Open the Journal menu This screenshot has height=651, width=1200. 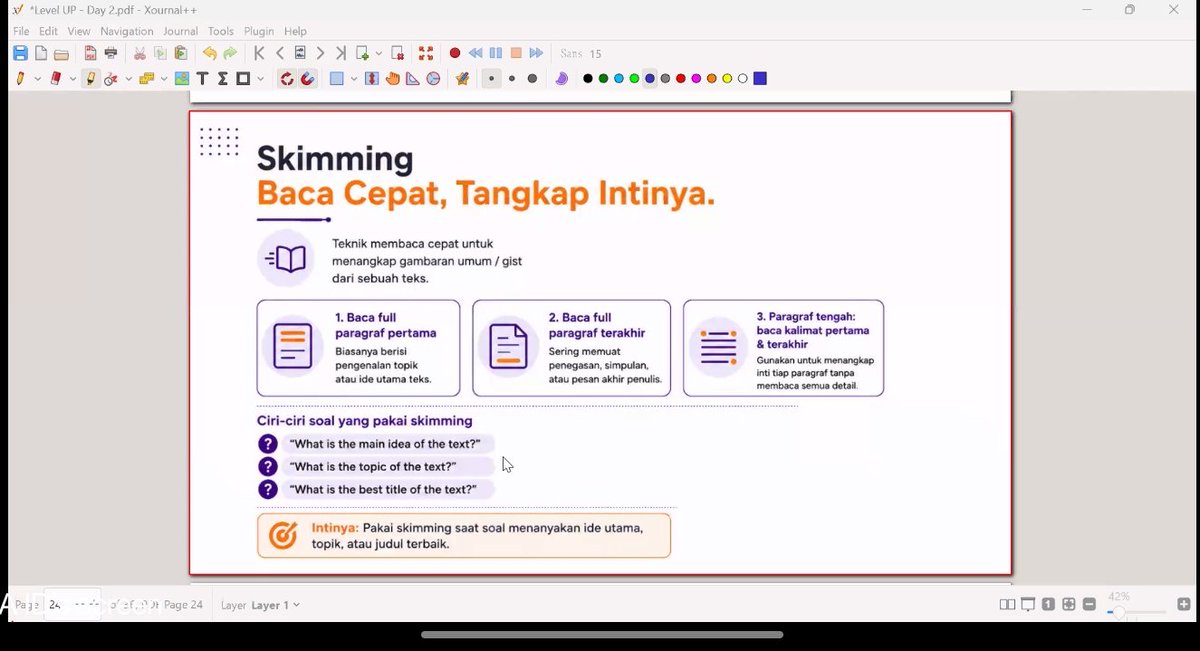pos(181,31)
